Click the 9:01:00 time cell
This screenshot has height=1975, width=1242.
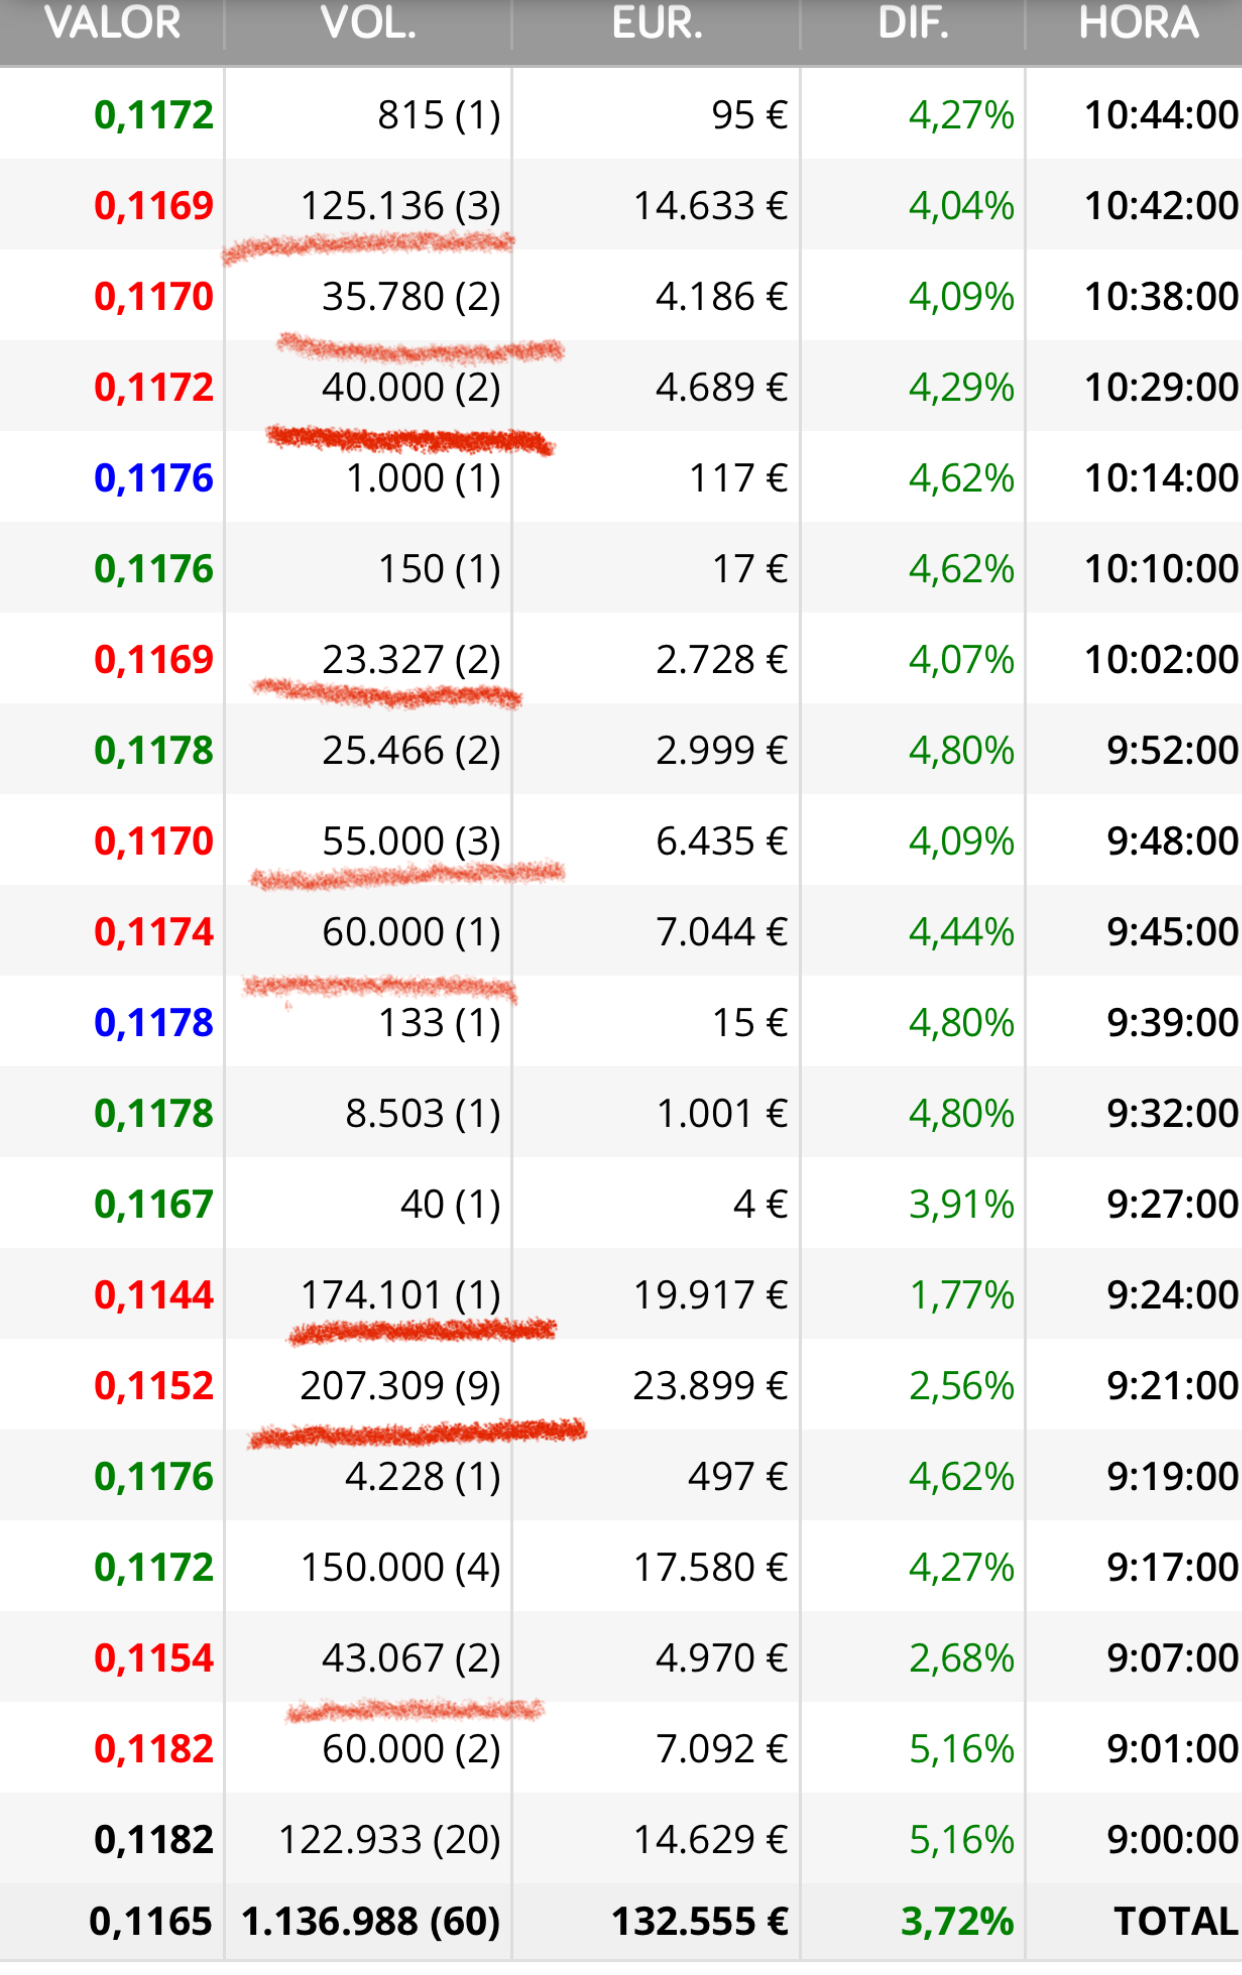[x=1173, y=1750]
